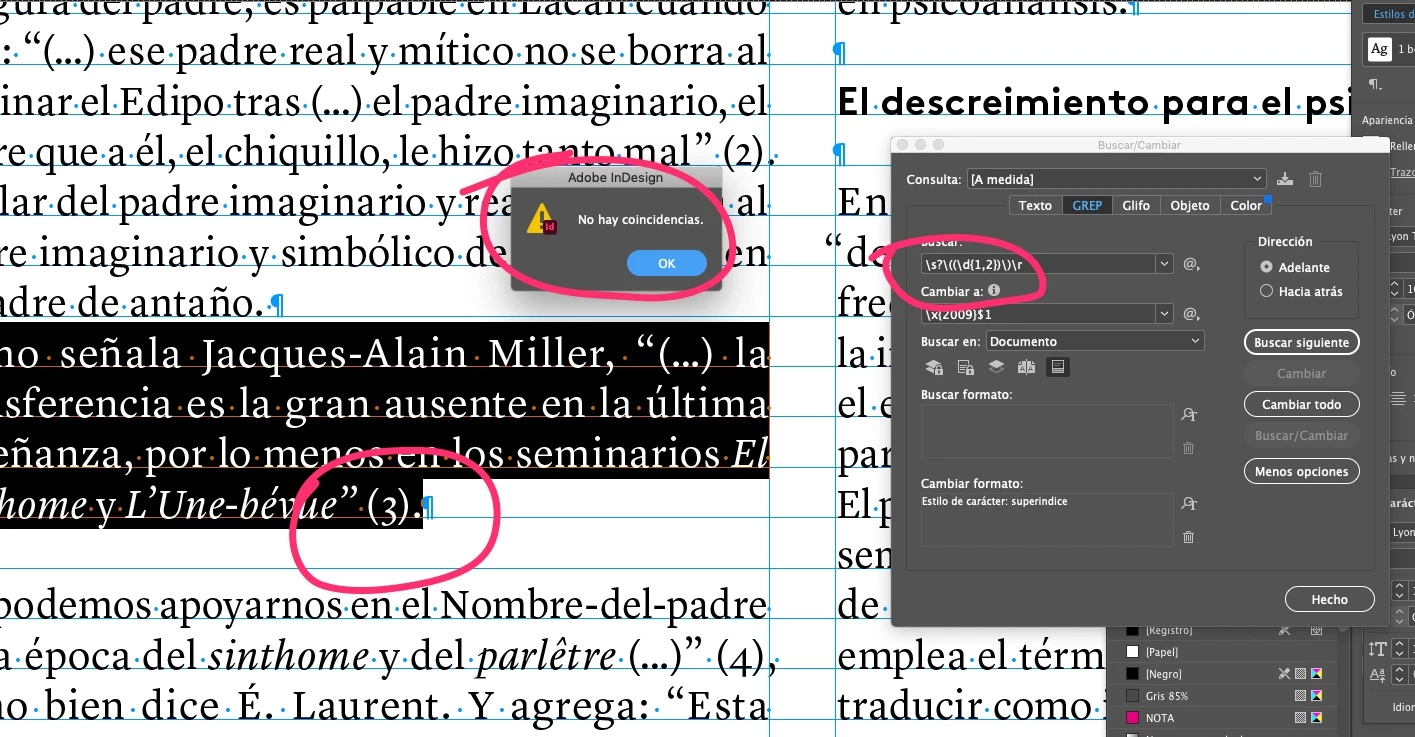The width and height of the screenshot is (1415, 737).
Task: Toggle include master pages search option
Action: click(1026, 367)
